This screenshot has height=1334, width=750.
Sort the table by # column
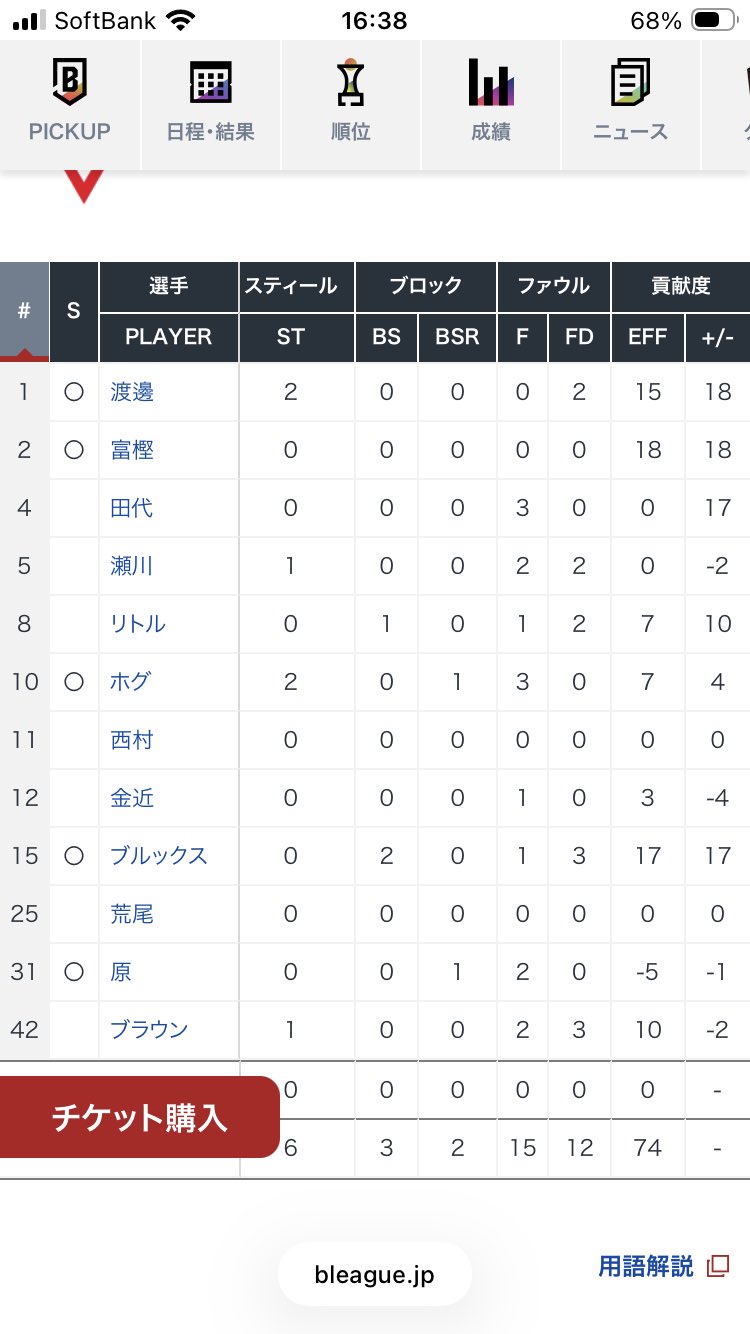click(x=24, y=311)
